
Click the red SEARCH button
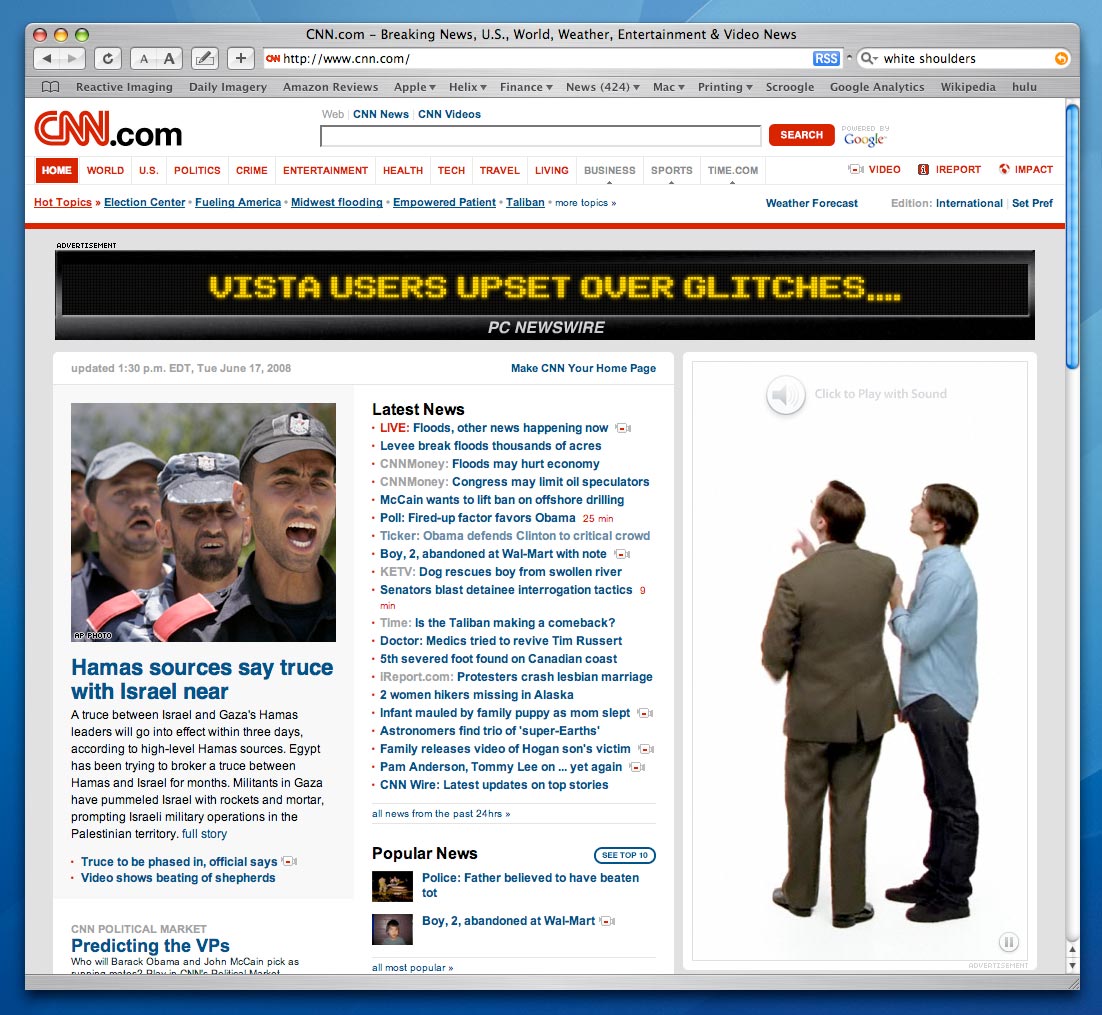tap(801, 135)
